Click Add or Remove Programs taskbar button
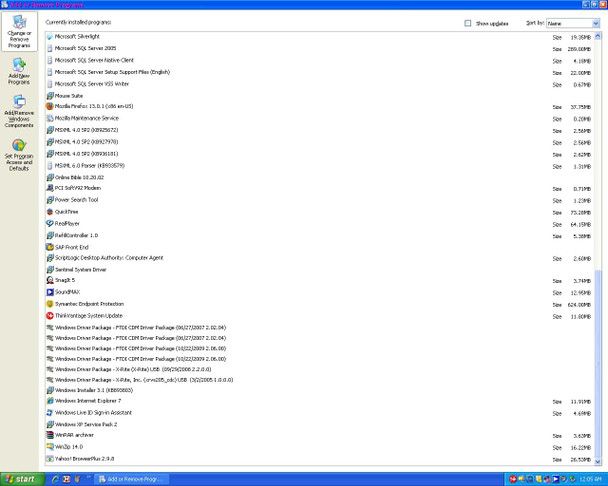 (133, 479)
